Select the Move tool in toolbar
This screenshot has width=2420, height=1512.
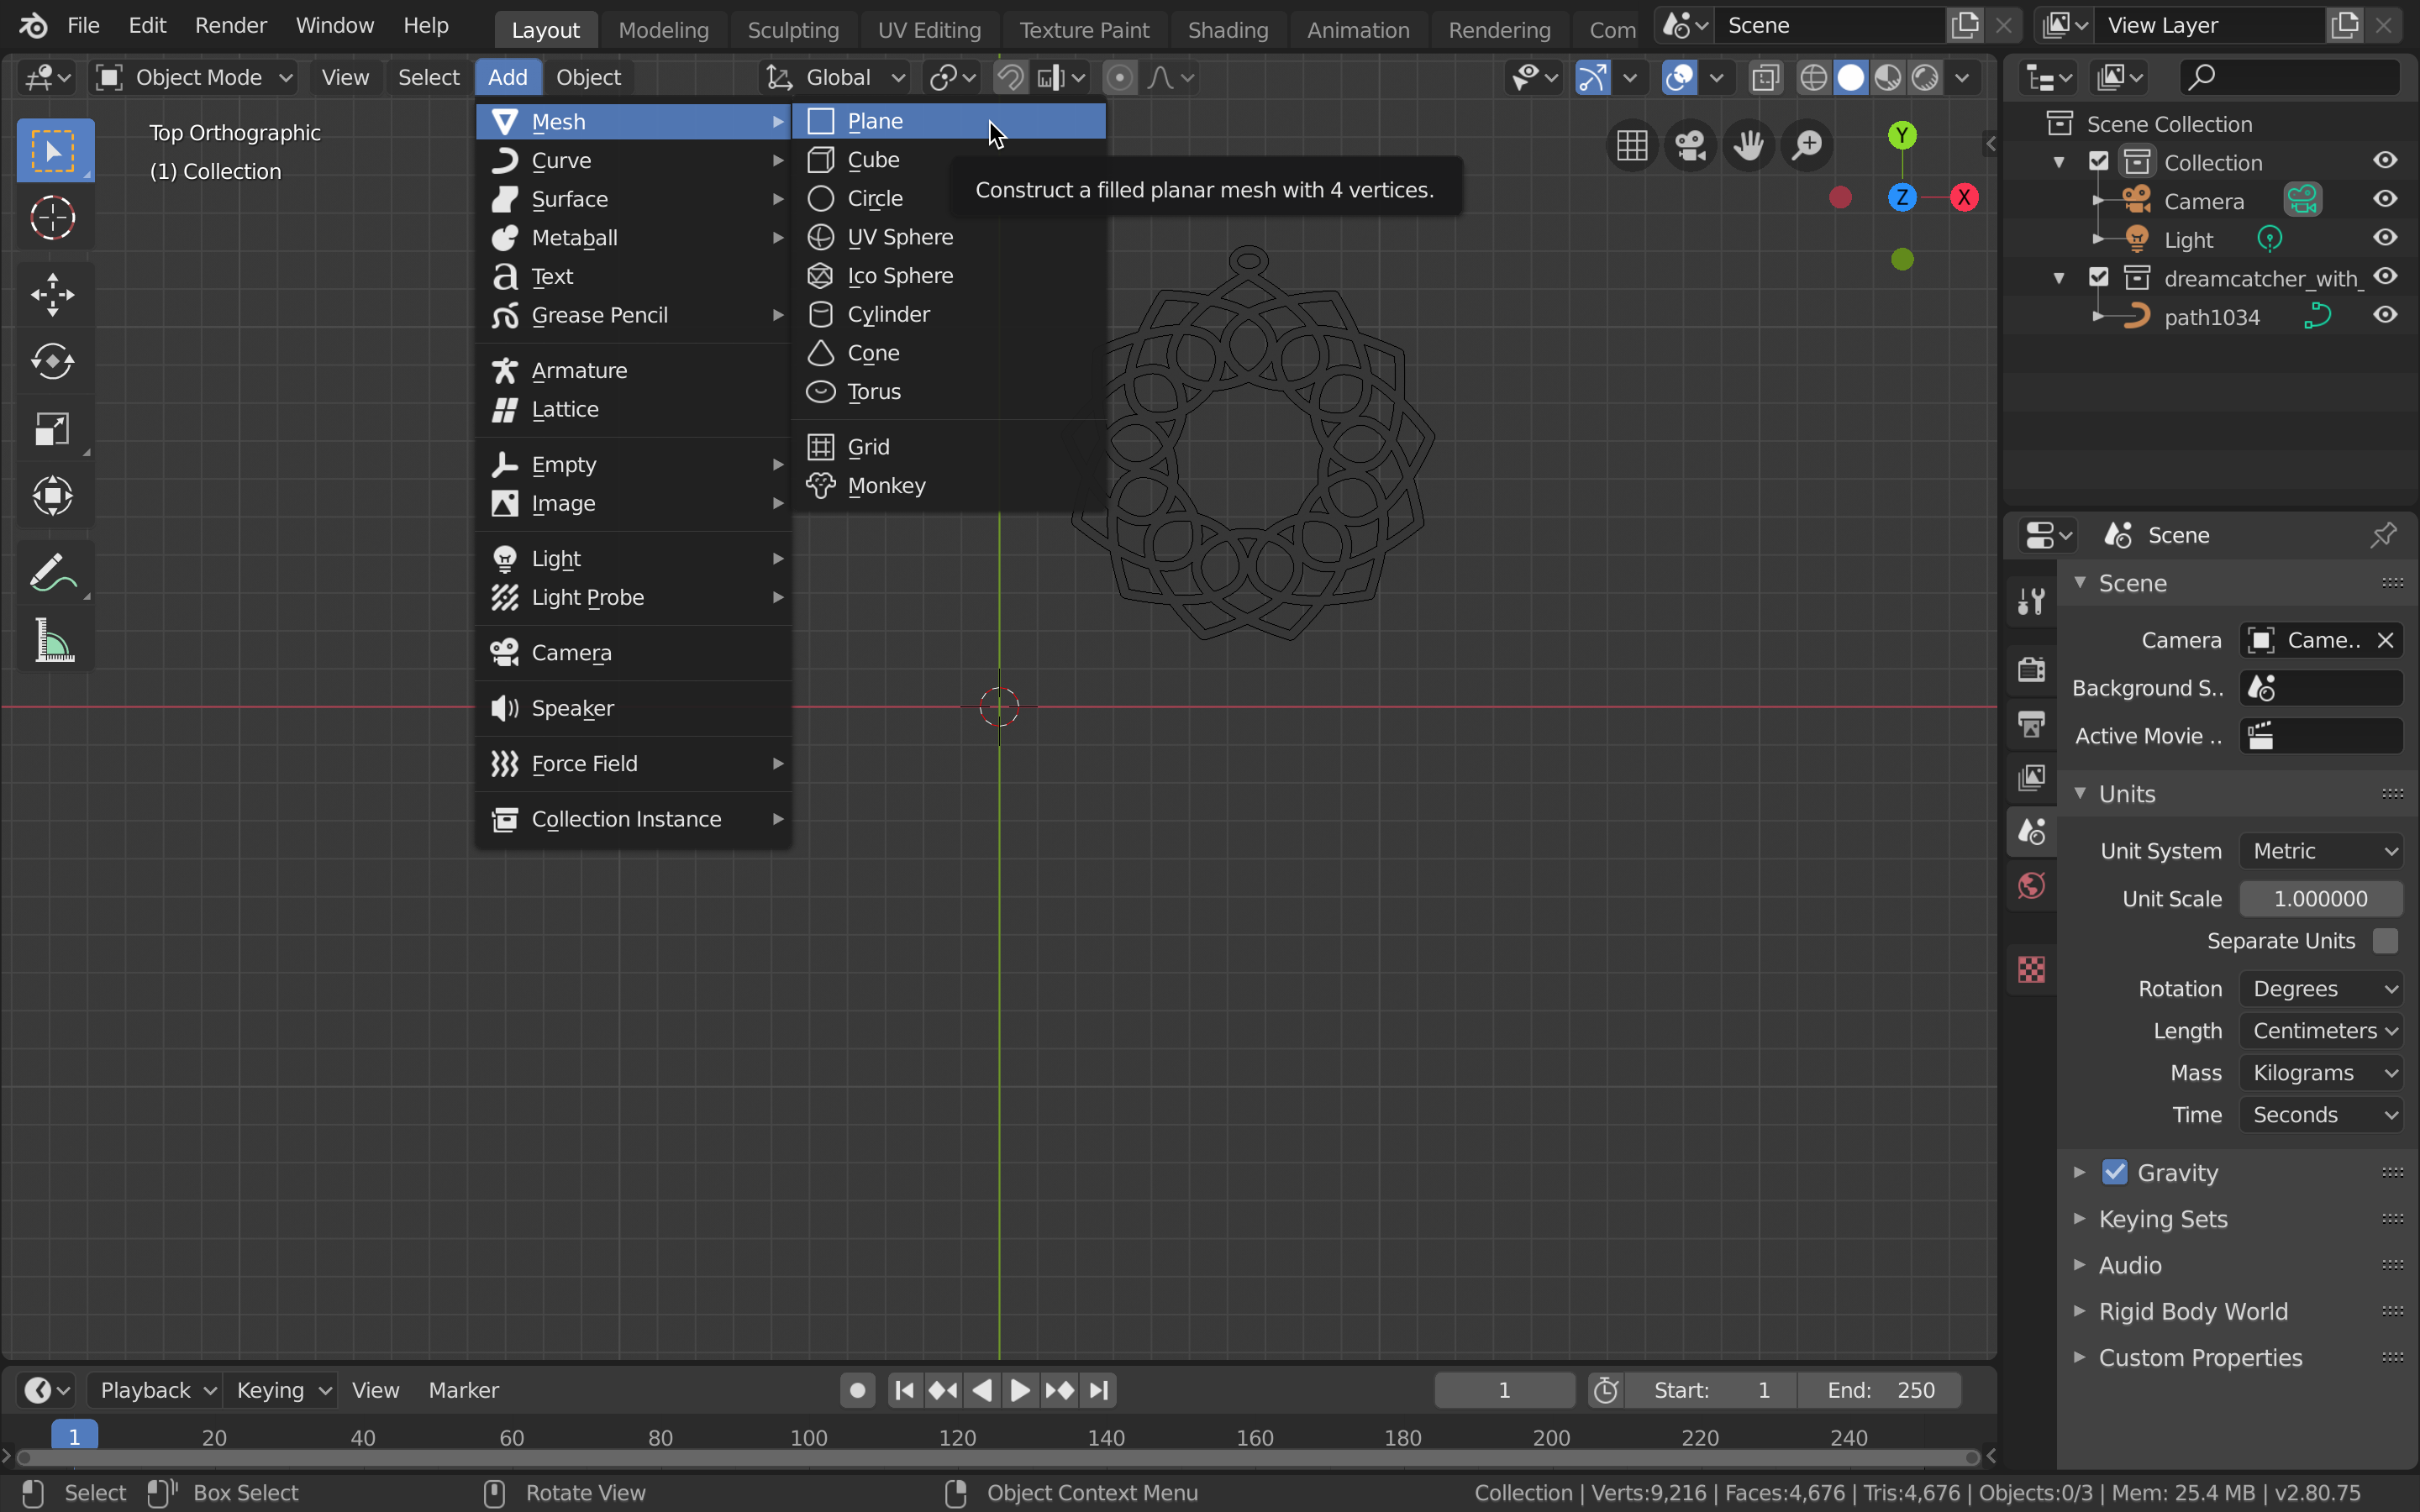[x=52, y=294]
